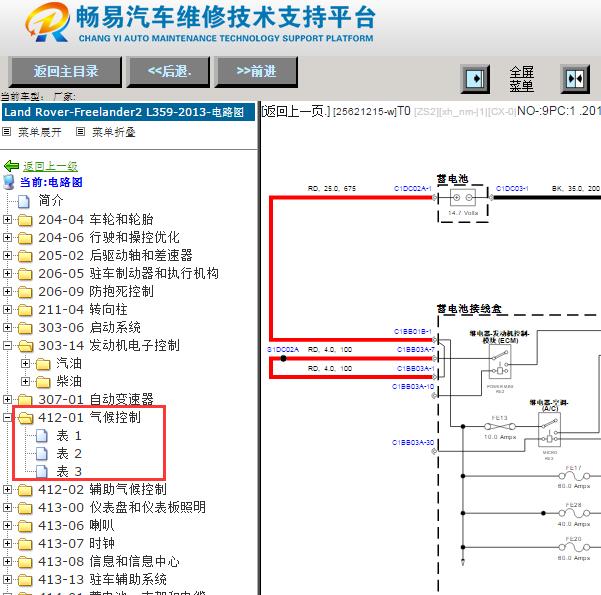Click the ECM relay symbol in the diagram
Image resolution: width=601 pixels, height=595 pixels.
[x=500, y=362]
